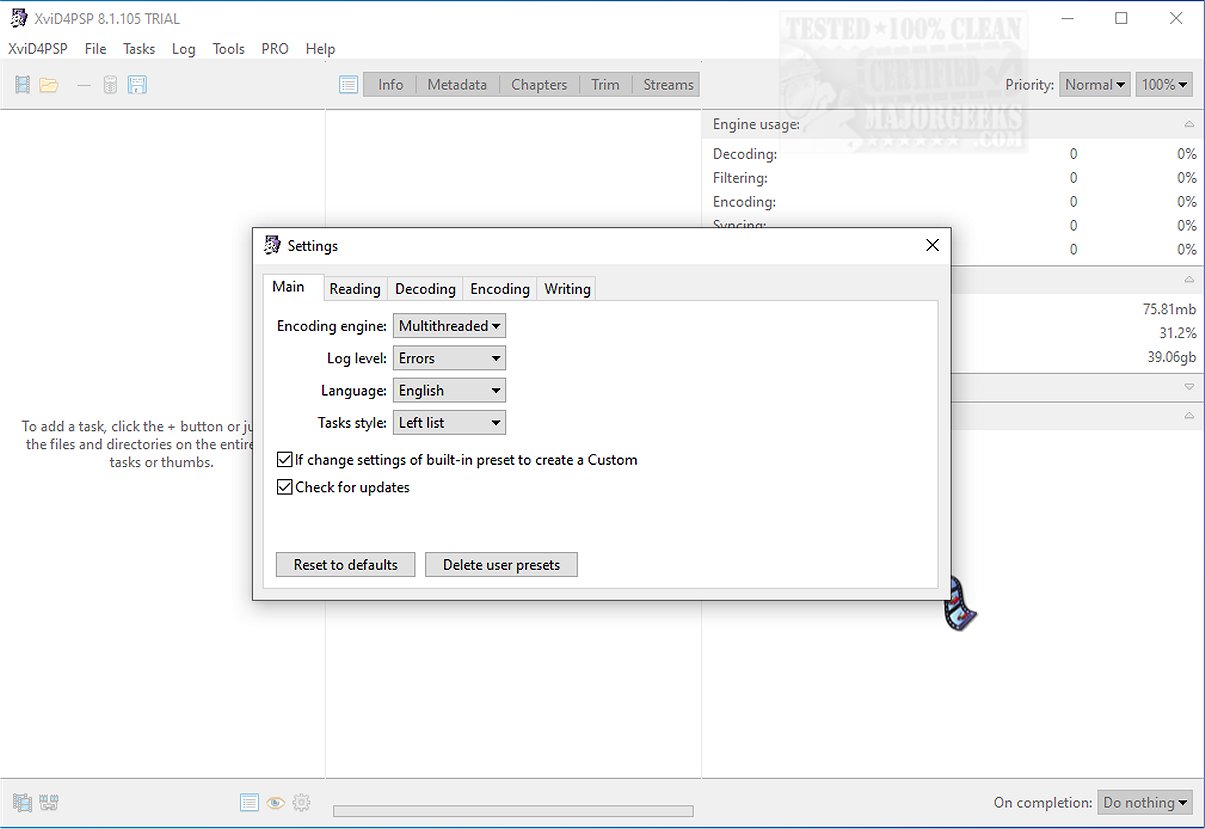This screenshot has width=1205, height=829.
Task: Switch to the Reading settings tab
Action: [355, 289]
